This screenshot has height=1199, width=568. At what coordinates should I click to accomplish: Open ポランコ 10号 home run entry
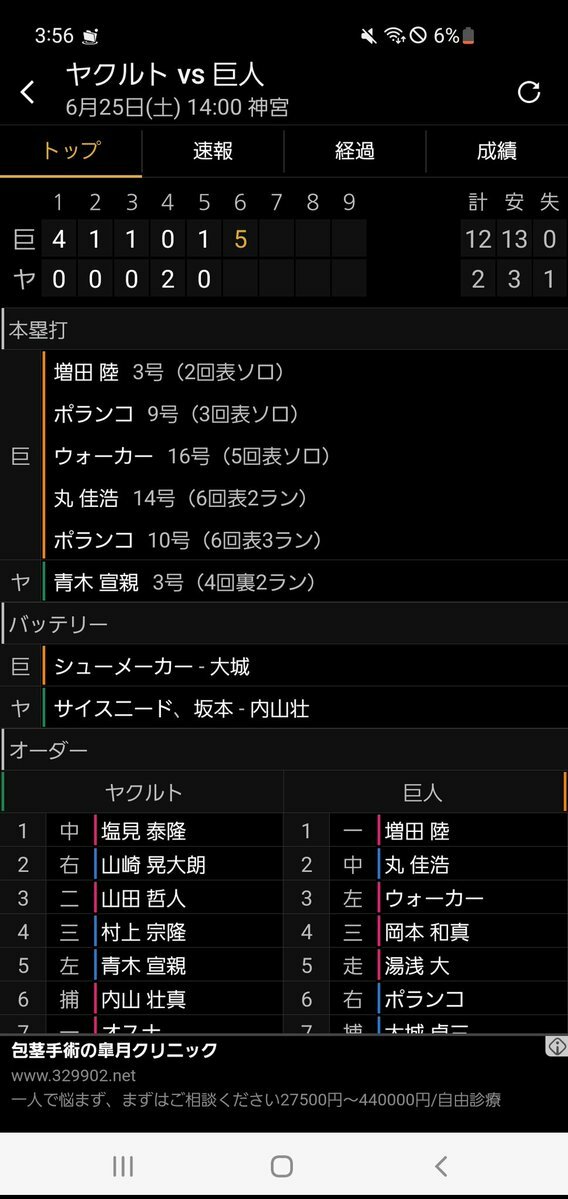[188, 541]
